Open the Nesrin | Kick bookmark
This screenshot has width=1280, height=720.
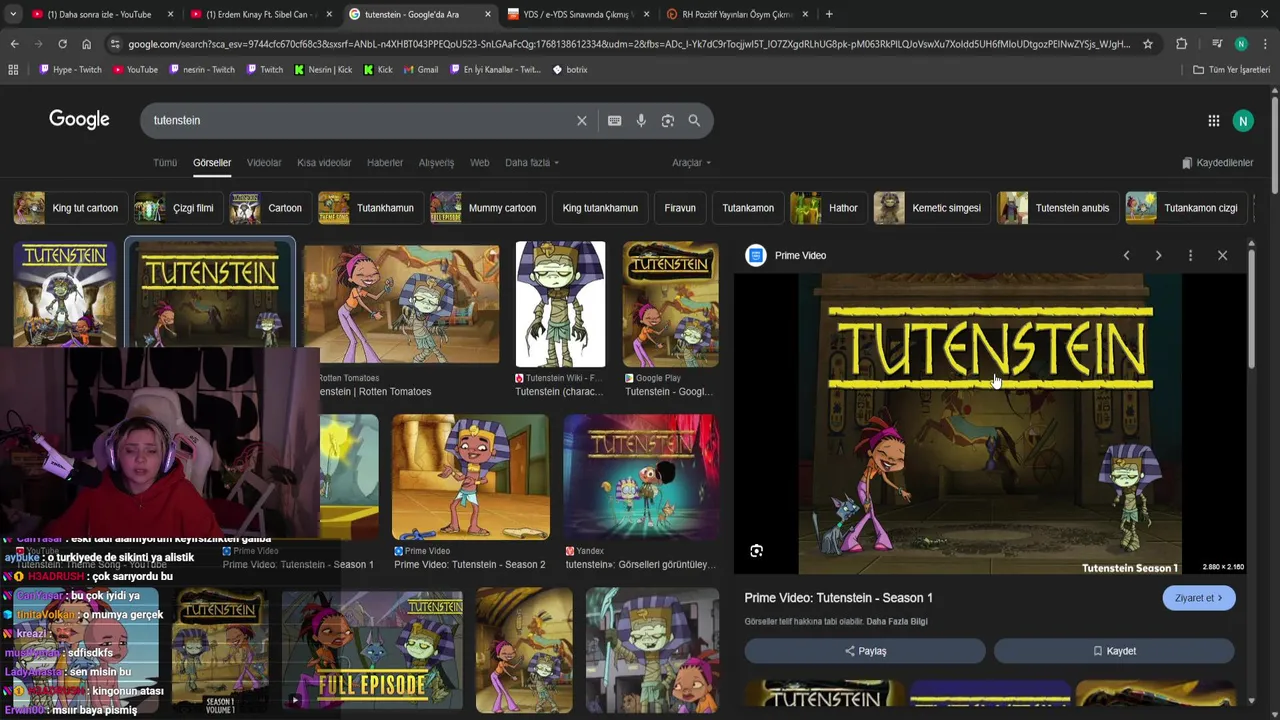(x=323, y=70)
